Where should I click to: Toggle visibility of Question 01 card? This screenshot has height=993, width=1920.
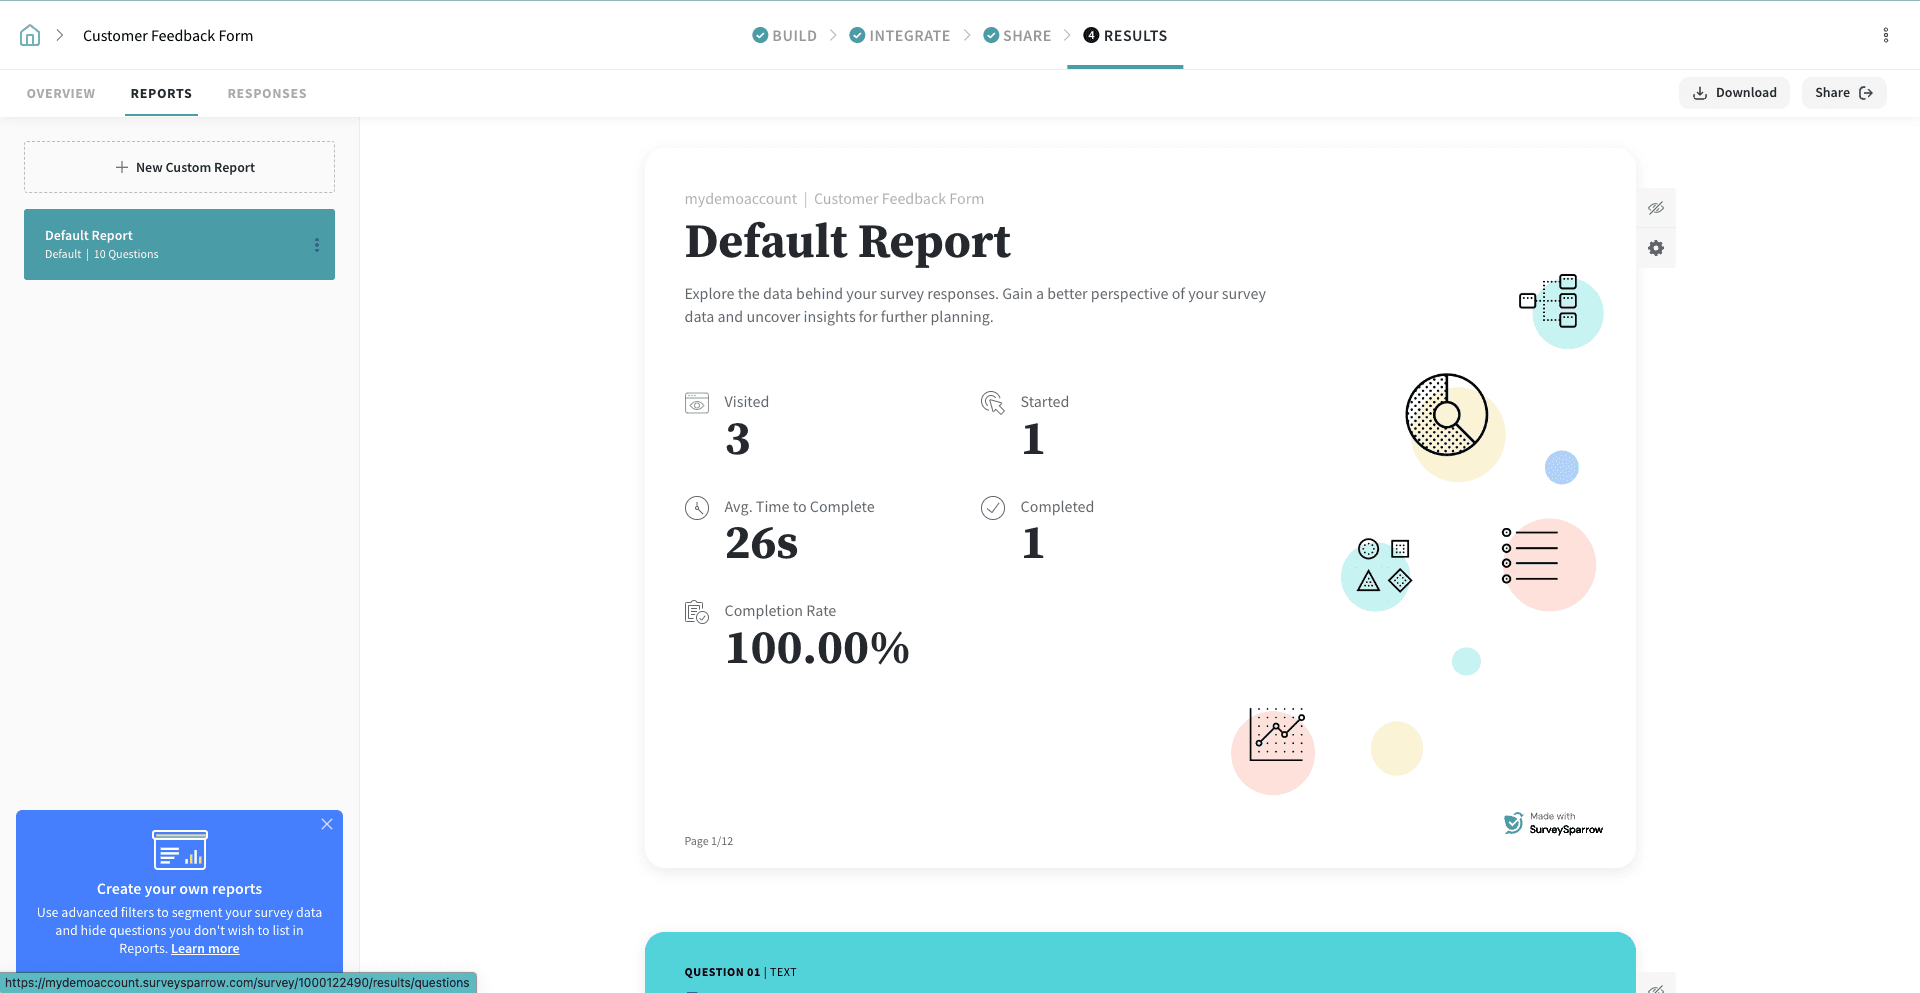1656,987
